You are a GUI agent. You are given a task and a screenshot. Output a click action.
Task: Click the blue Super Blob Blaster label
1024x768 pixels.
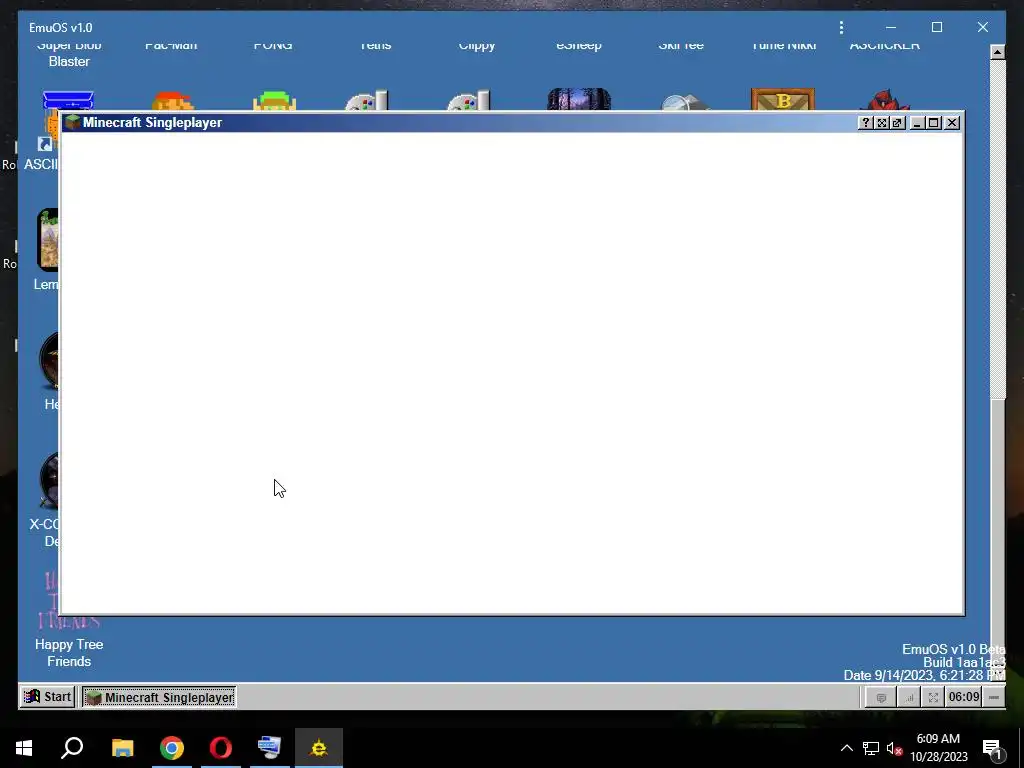[69, 53]
